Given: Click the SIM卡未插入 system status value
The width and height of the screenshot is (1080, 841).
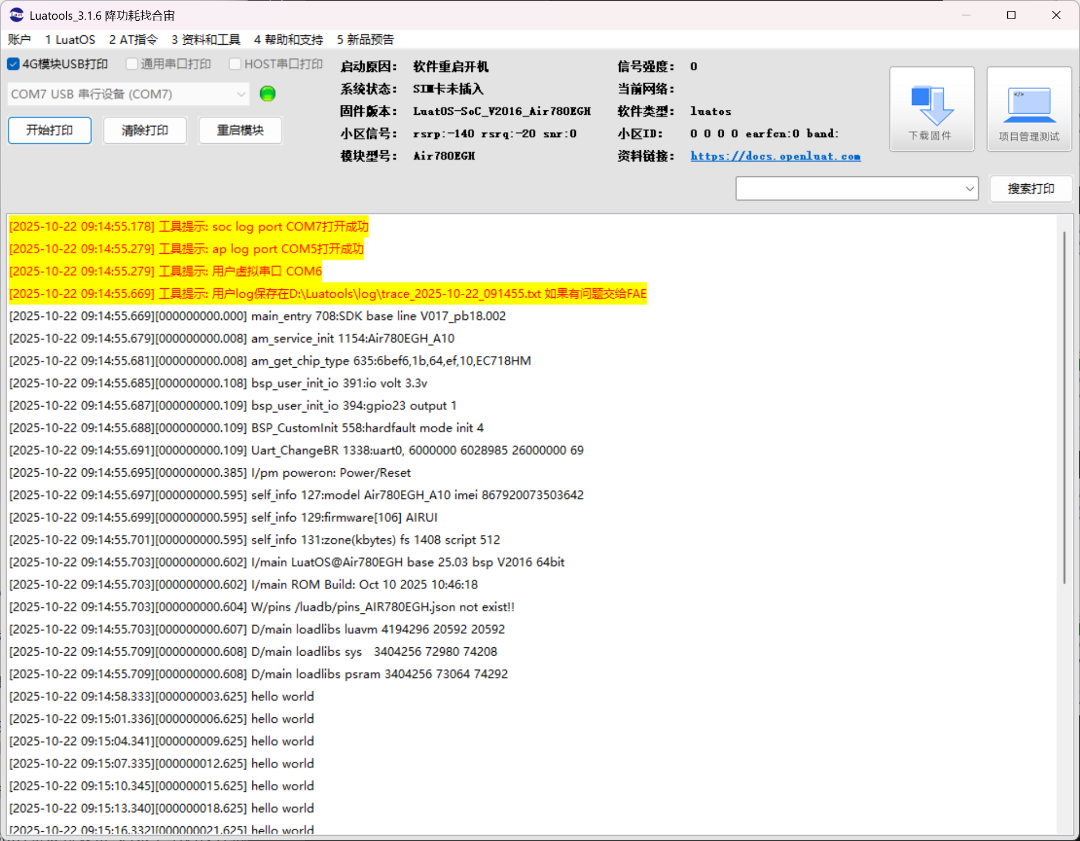Looking at the screenshot, I should click(448, 89).
